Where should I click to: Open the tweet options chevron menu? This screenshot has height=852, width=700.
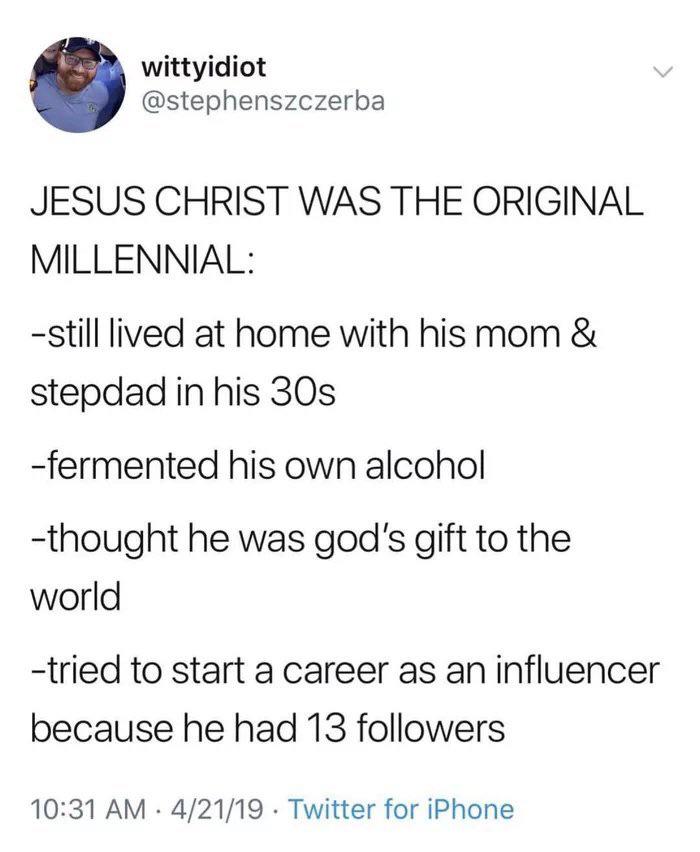coord(659,72)
